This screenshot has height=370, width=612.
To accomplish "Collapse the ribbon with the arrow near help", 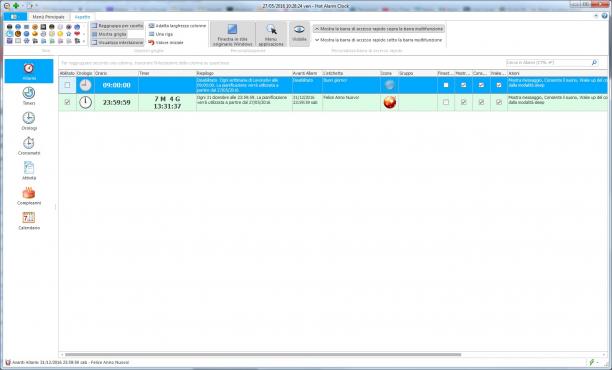I will 596,16.
